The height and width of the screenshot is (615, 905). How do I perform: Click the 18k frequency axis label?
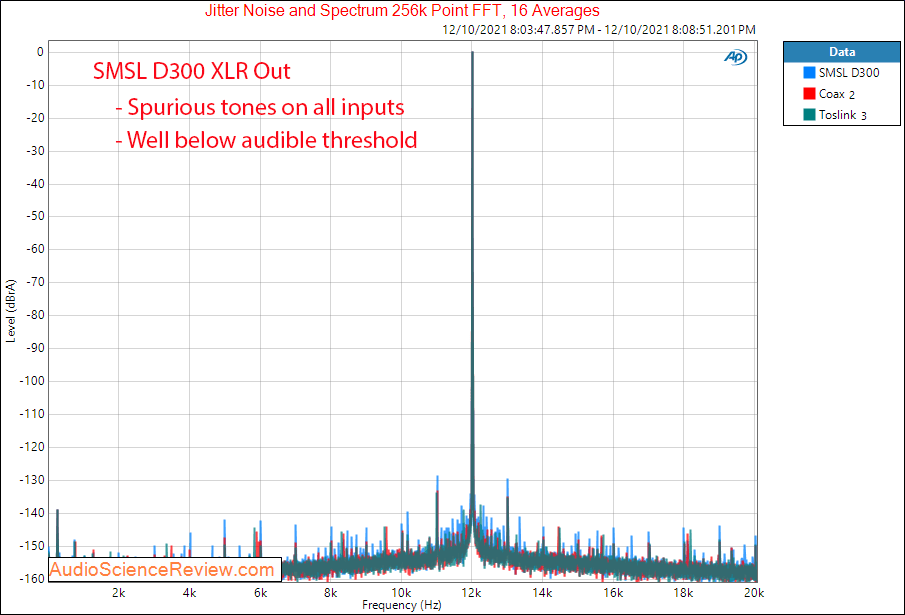click(x=683, y=593)
